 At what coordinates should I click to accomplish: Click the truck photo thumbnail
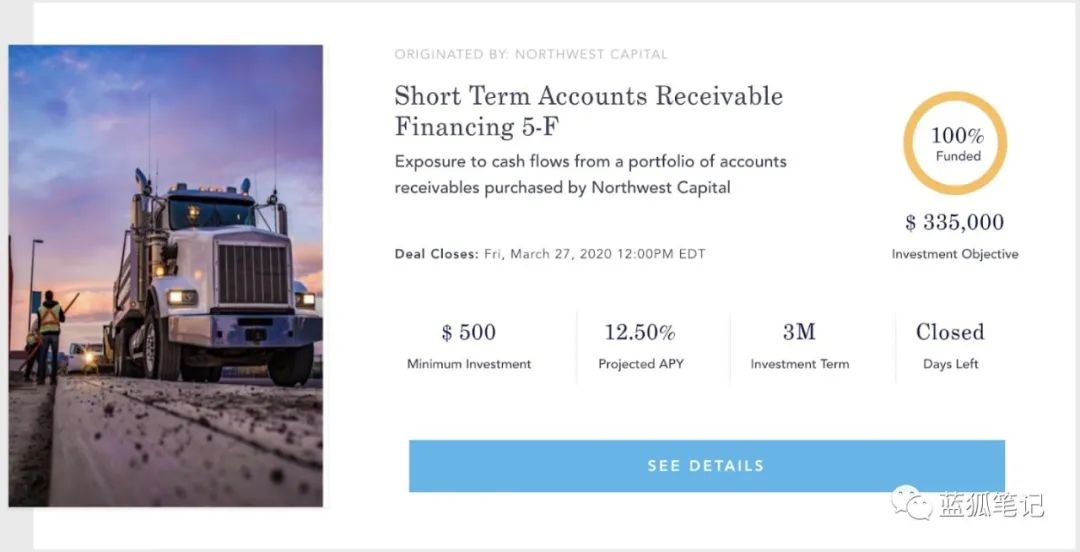coord(166,275)
